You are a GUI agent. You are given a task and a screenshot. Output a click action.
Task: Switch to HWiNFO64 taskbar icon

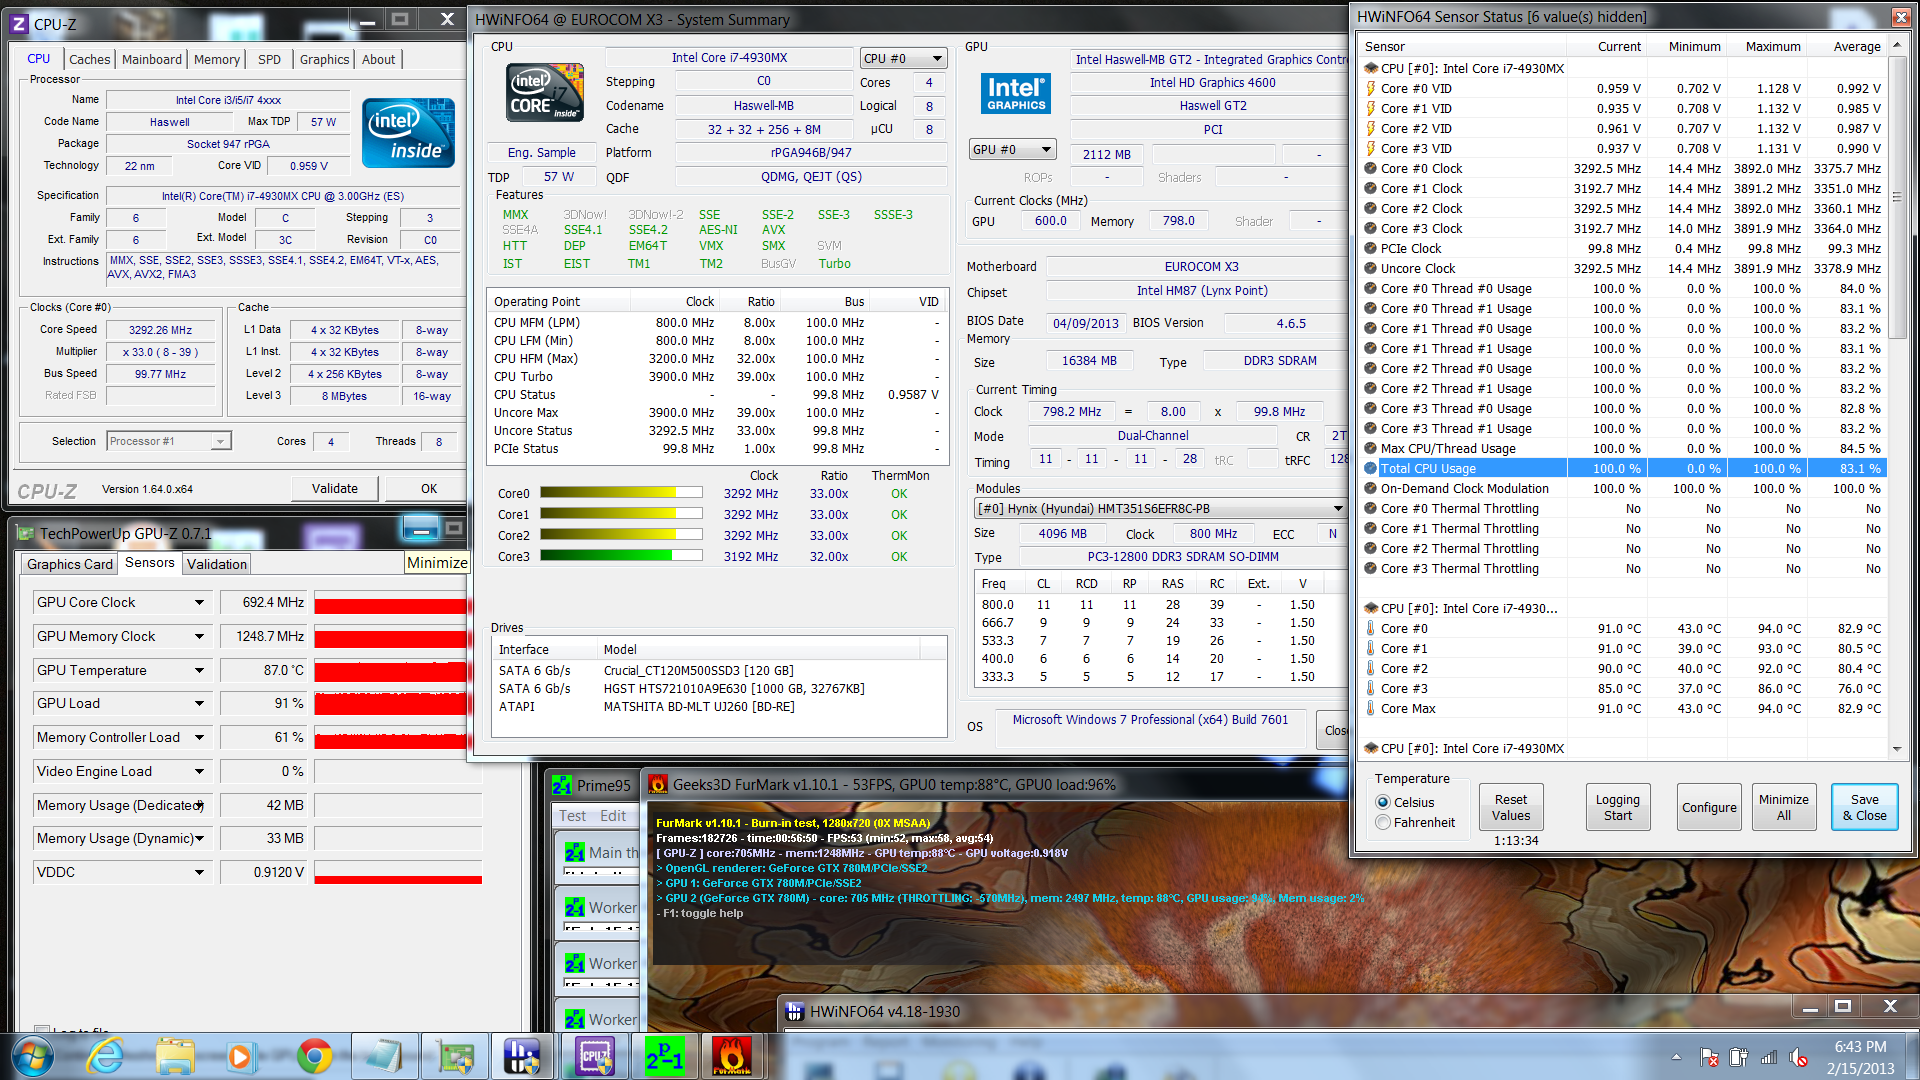[522, 1056]
